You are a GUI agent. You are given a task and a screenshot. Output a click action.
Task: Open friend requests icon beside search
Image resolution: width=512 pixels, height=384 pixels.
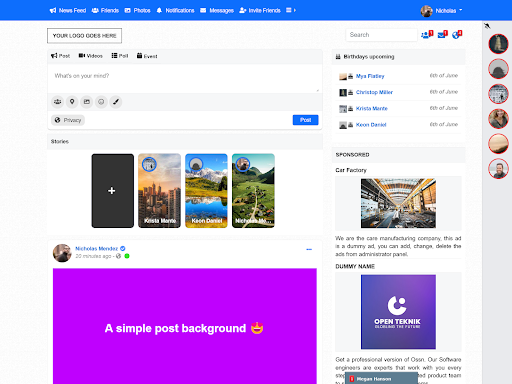[427, 34]
